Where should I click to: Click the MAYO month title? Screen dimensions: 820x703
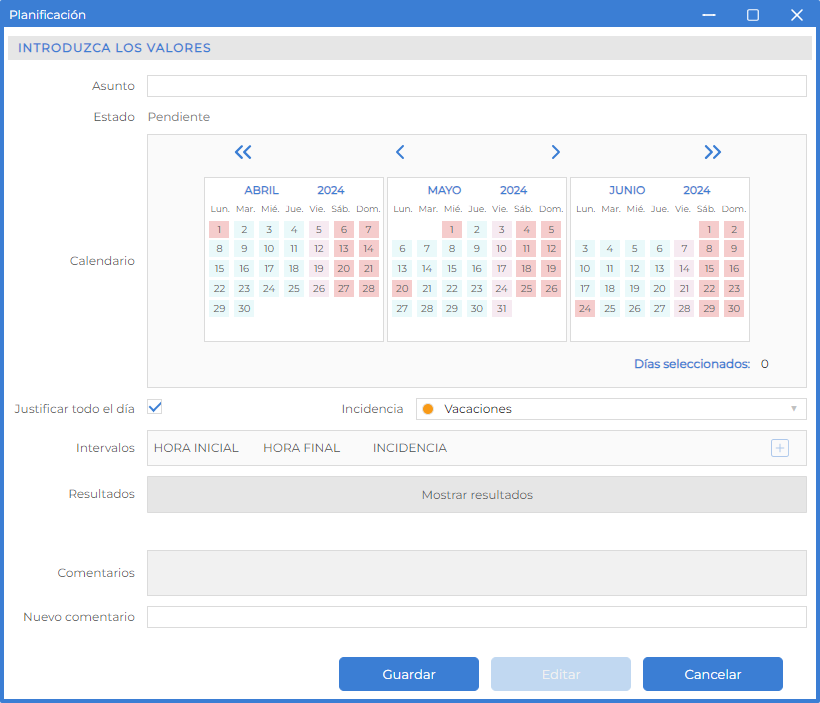point(445,190)
